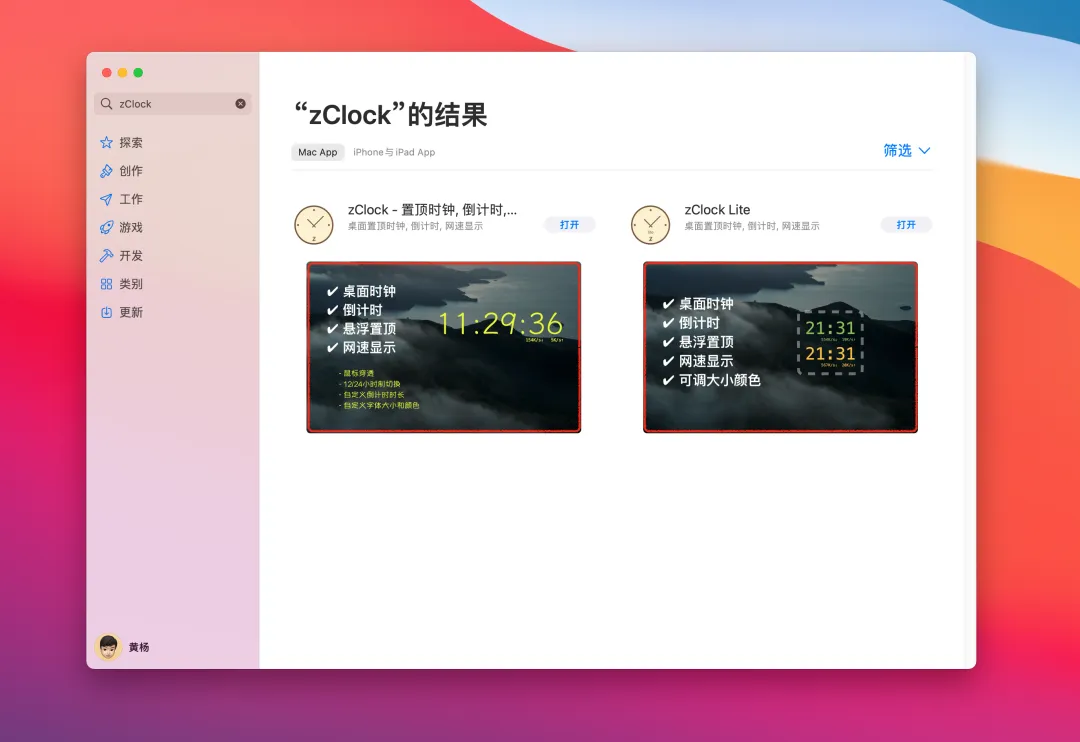Click the 工作 paper plane icon
1080x742 pixels.
pos(106,199)
